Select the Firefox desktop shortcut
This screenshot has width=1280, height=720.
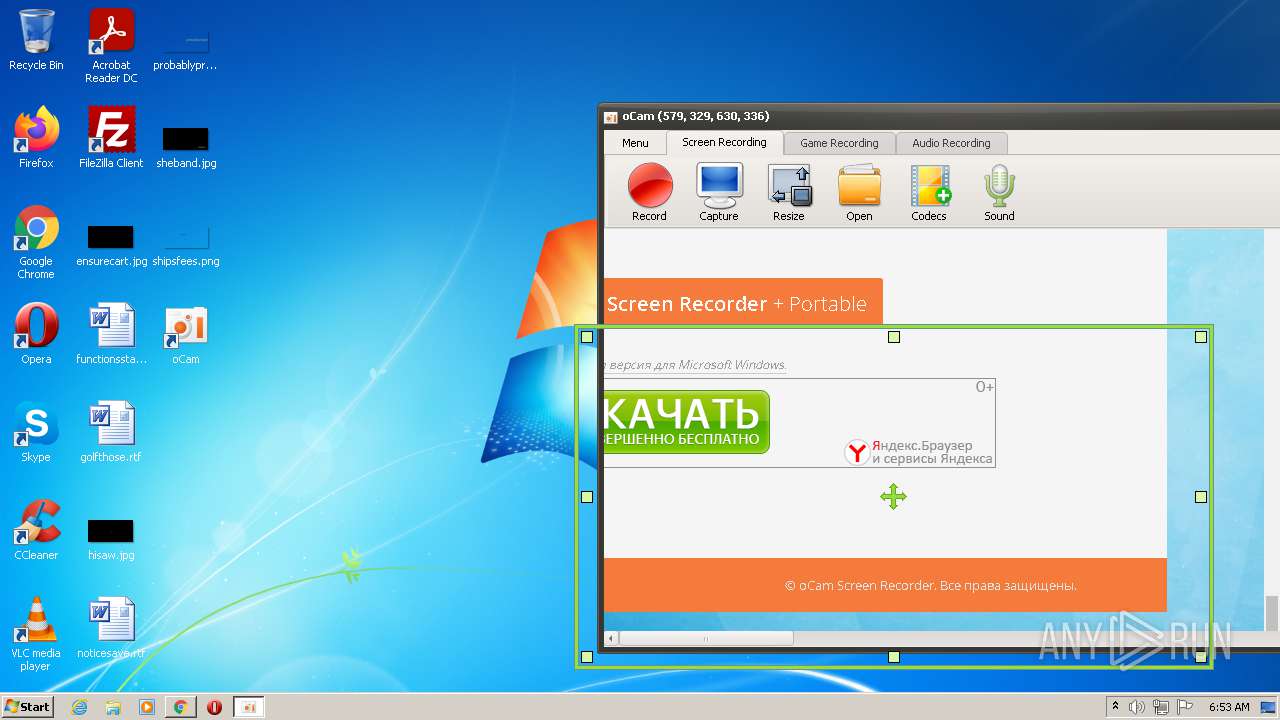[x=36, y=137]
